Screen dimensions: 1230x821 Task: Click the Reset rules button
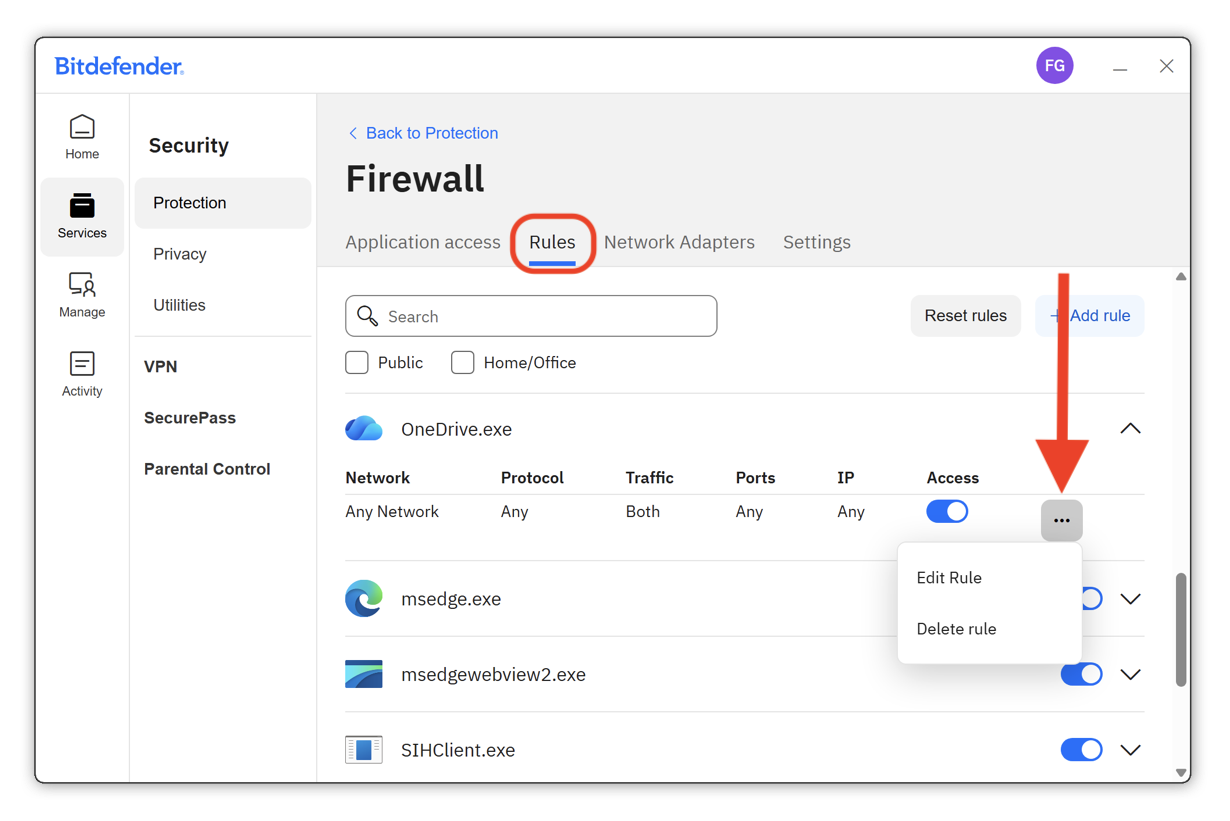pyautogui.click(x=965, y=316)
